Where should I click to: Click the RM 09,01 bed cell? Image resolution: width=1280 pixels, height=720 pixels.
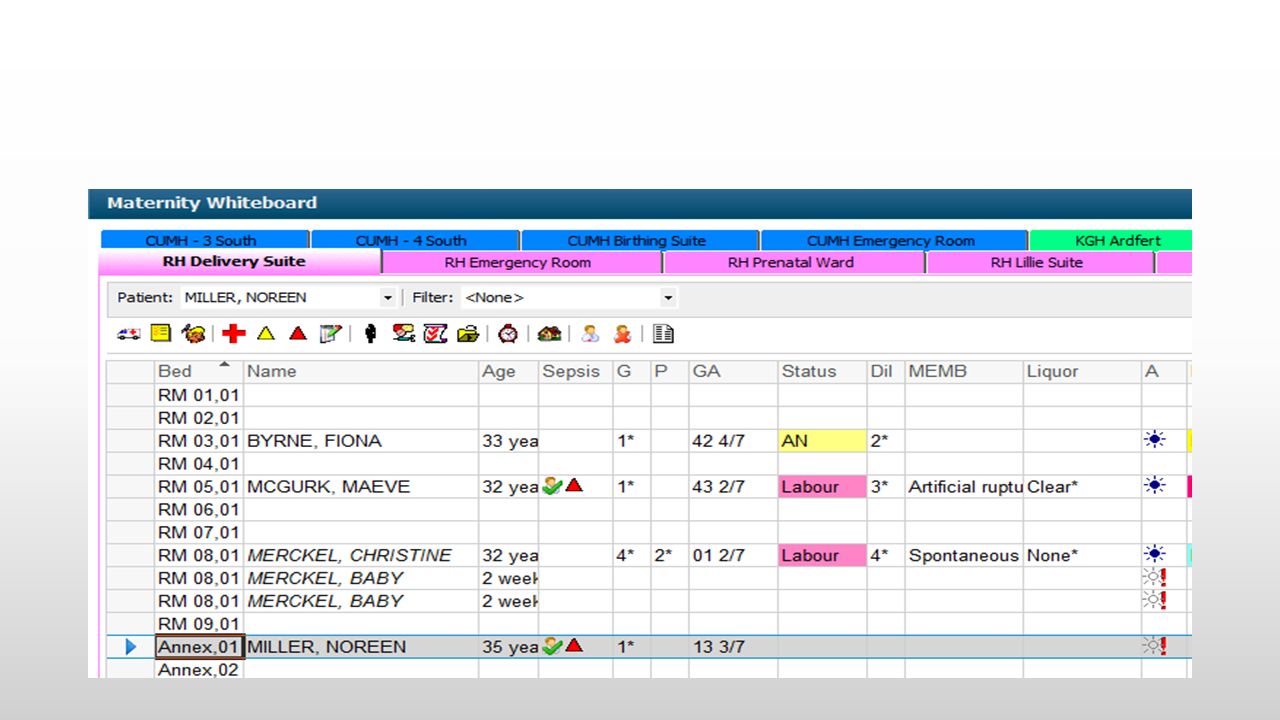point(199,624)
